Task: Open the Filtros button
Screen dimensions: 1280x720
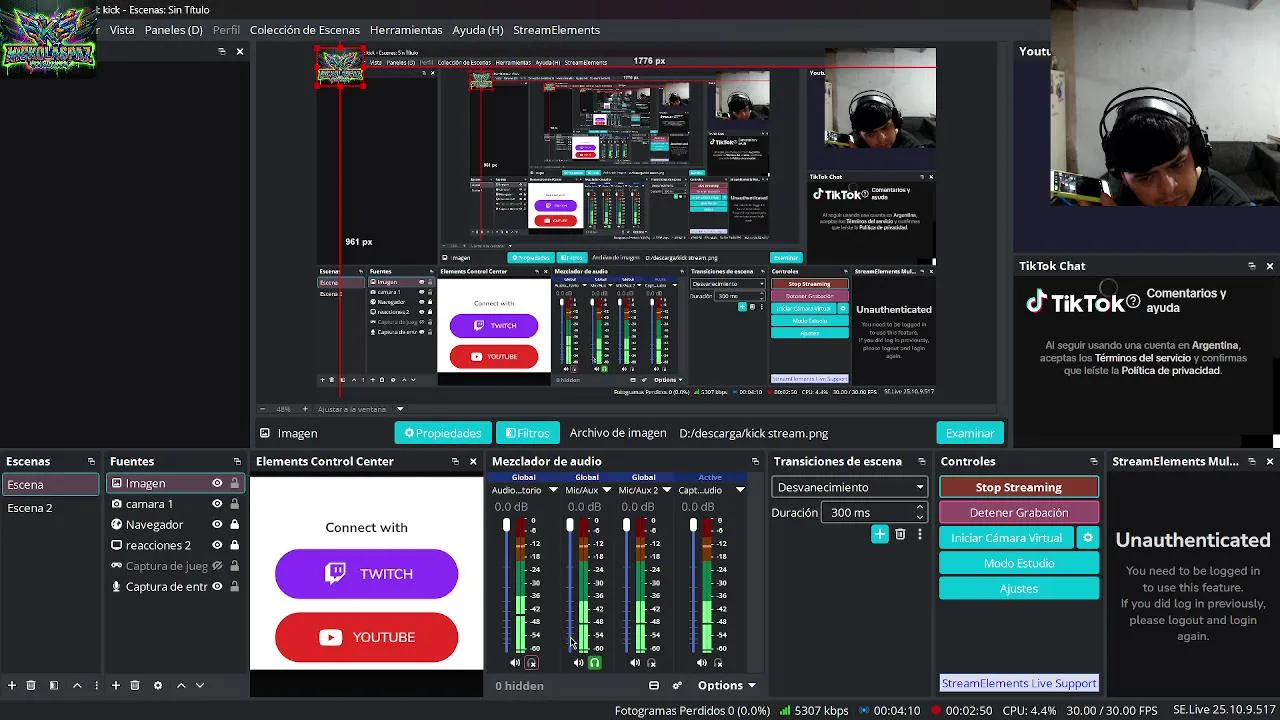Action: coord(527,433)
